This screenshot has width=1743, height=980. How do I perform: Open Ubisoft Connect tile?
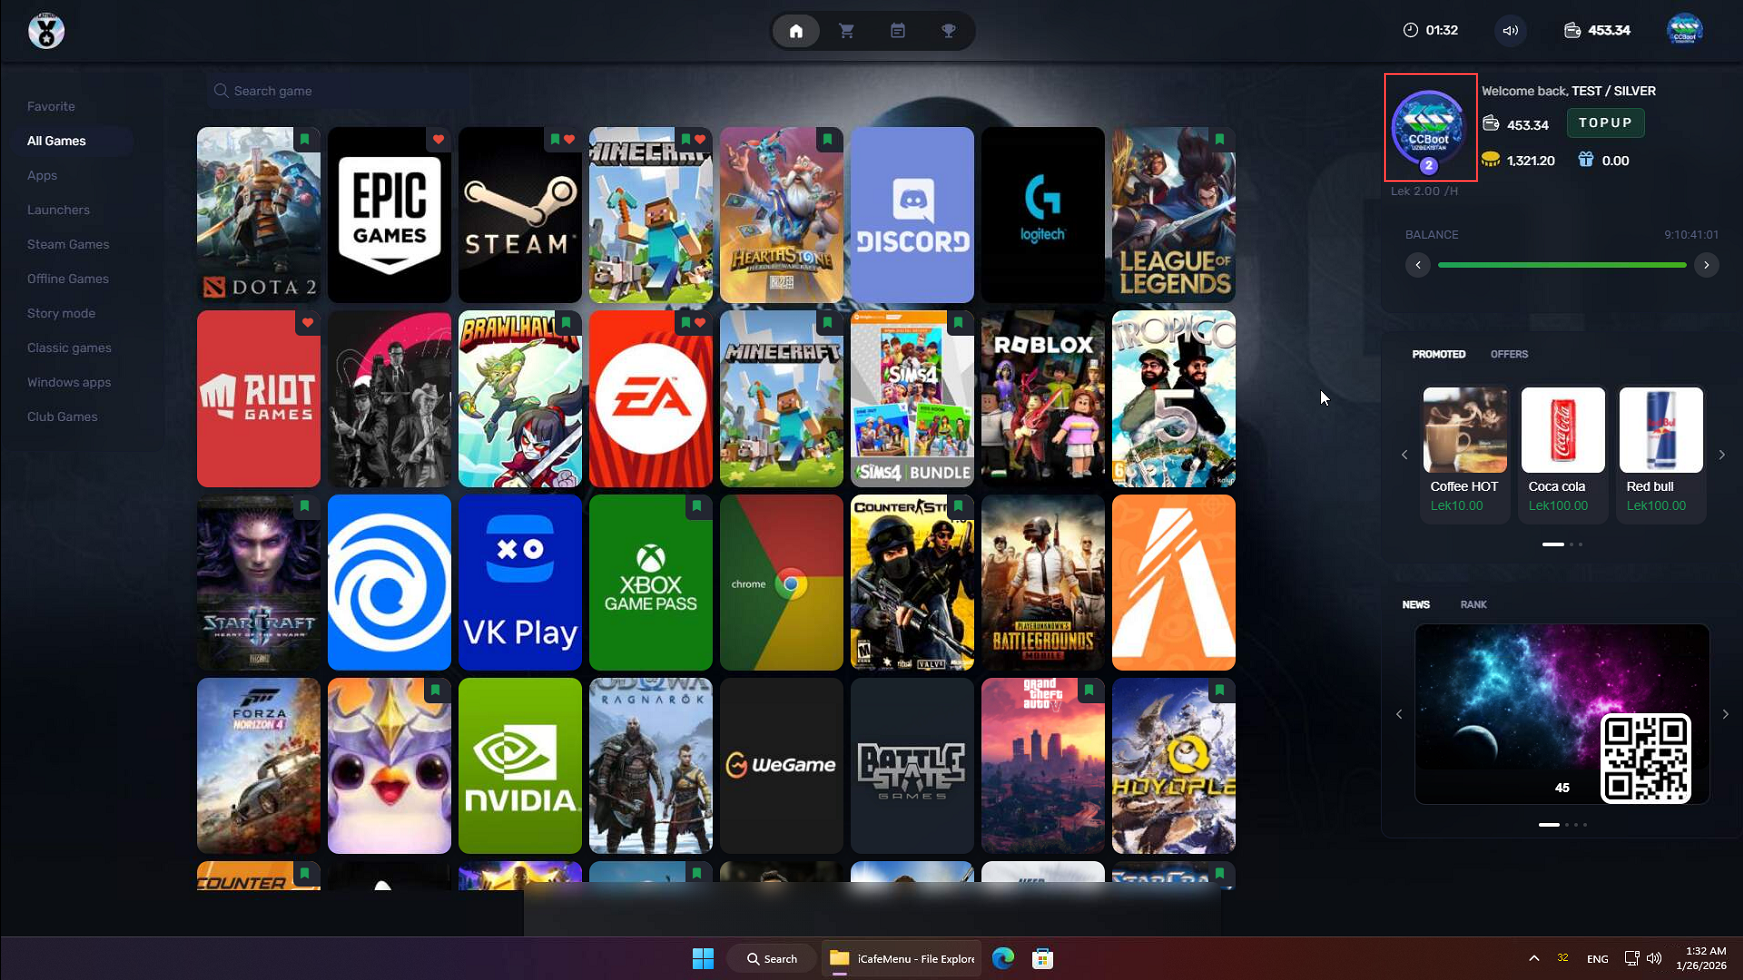(x=389, y=582)
